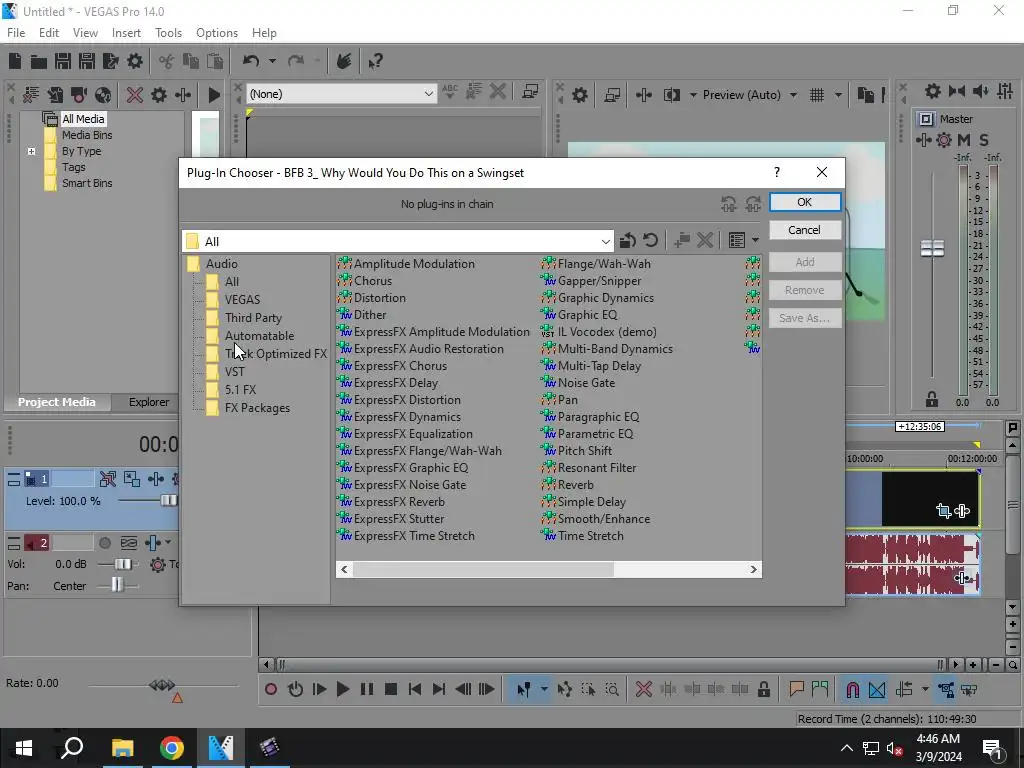The height and width of the screenshot is (768, 1024).
Task: Click Cancel in Plug-In Chooser
Action: tap(805, 230)
